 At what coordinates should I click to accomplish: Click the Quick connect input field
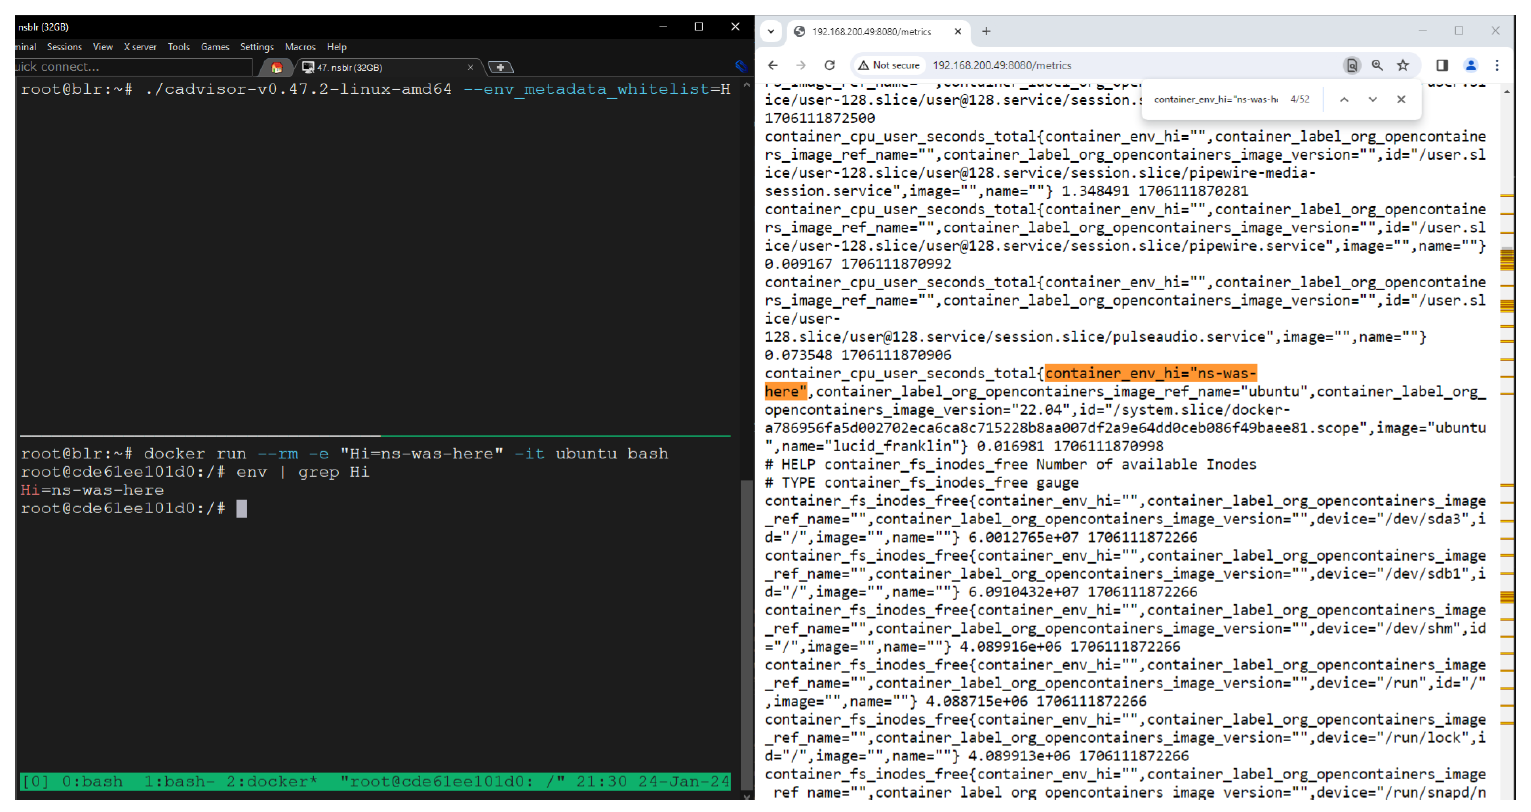[130, 67]
